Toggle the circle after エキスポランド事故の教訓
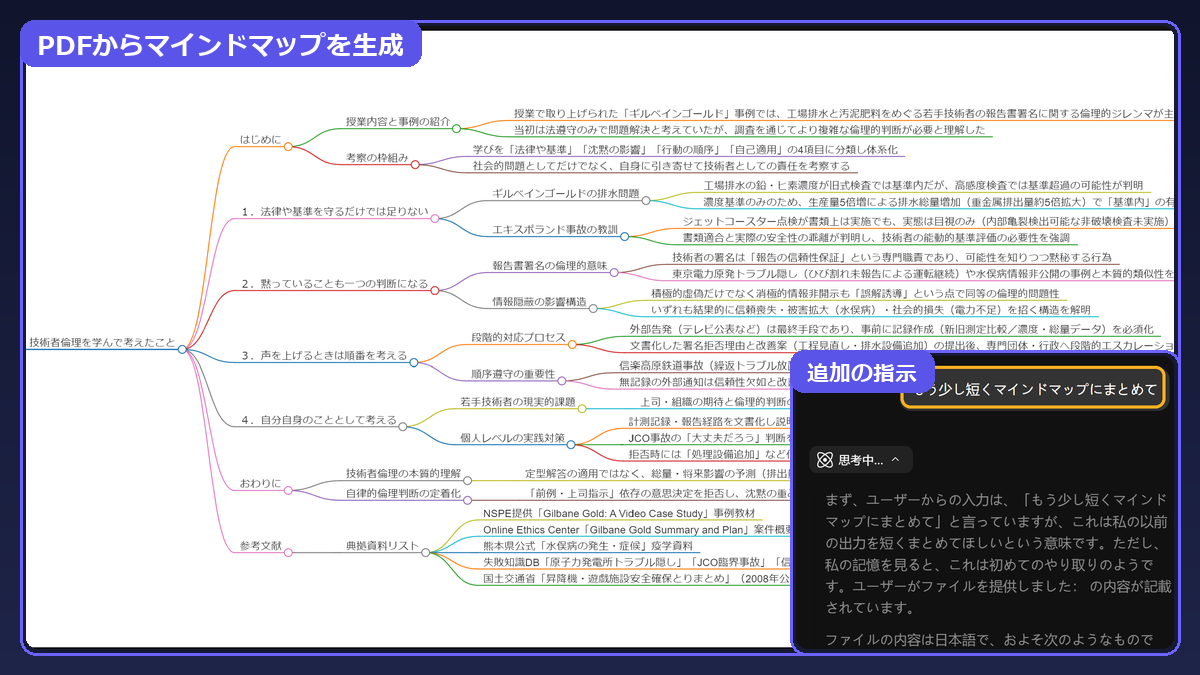Viewport: 1200px width, 675px height. click(625, 236)
